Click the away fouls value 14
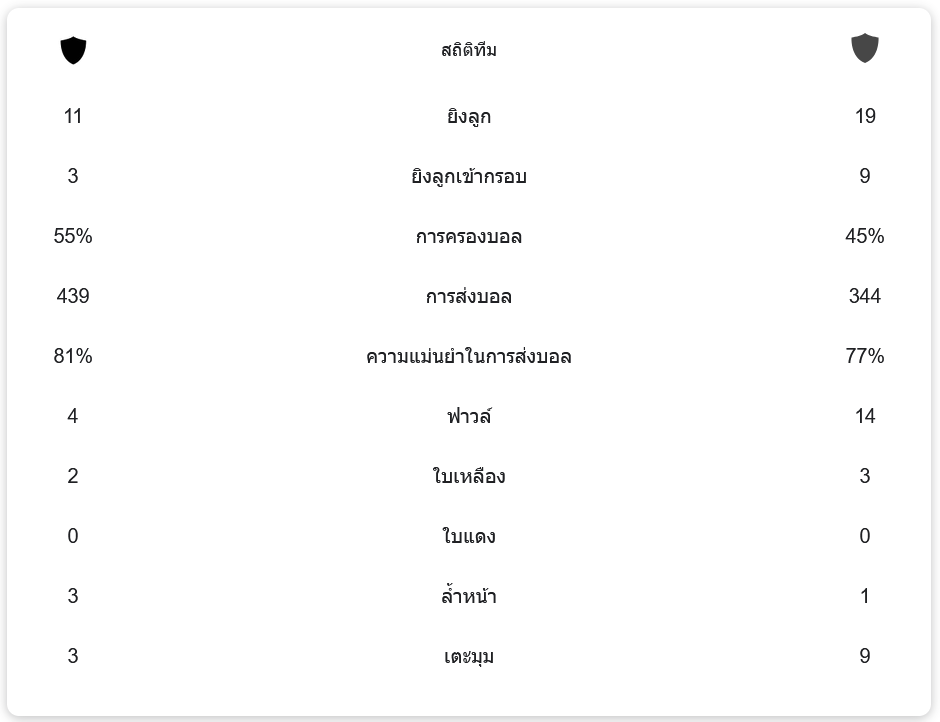The height and width of the screenshot is (722, 940). pos(865,416)
